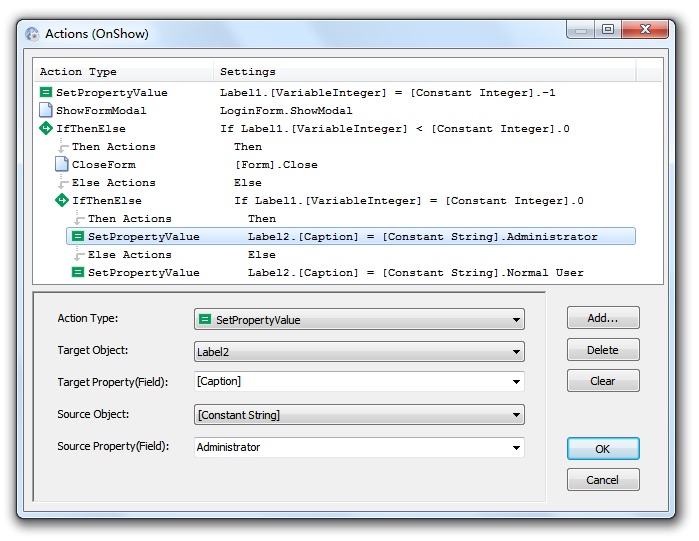Select the last SetPropertyValue row label
The width and height of the screenshot is (699, 541).
click(144, 273)
